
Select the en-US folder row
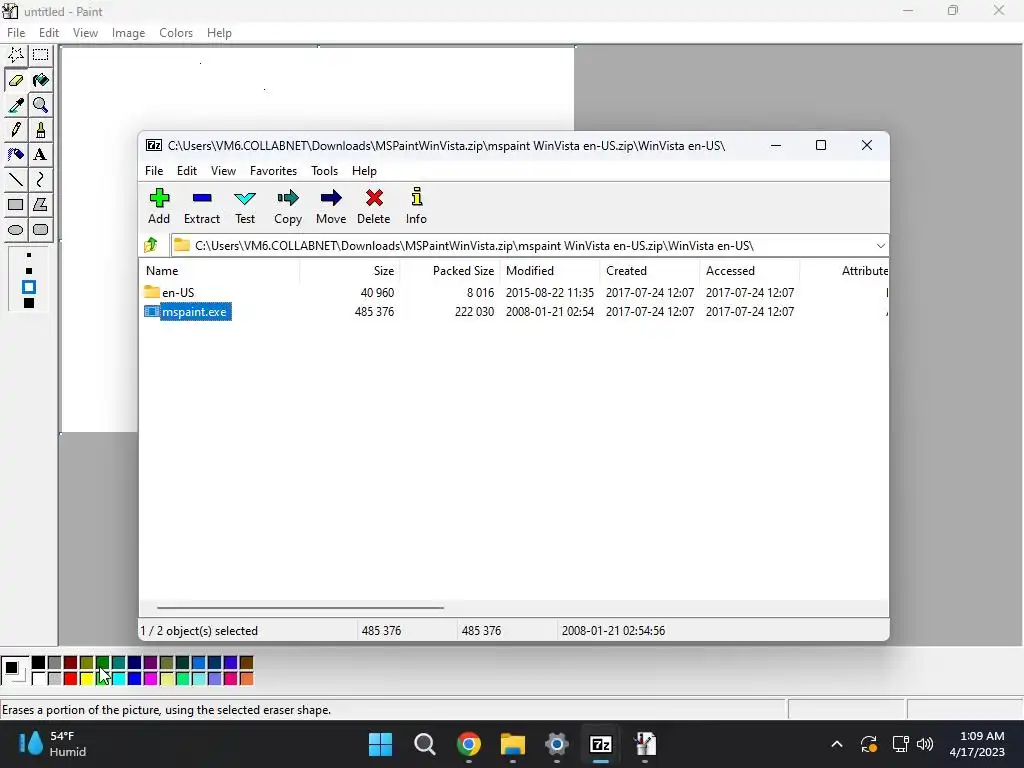coord(513,293)
